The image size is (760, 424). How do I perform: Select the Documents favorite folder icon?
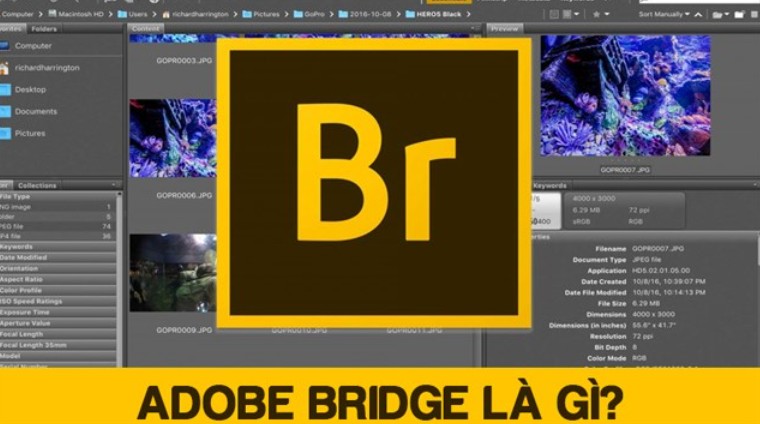(5, 111)
